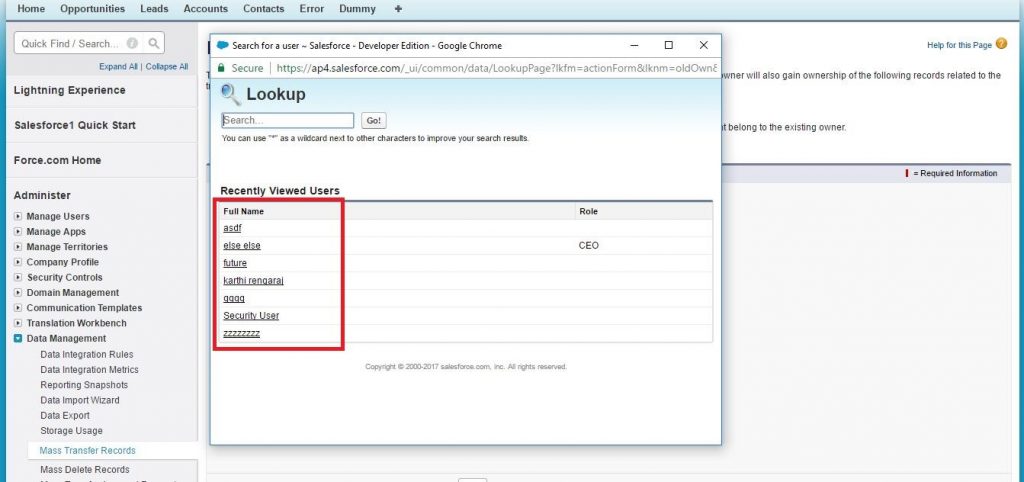Open the Home tab
This screenshot has width=1024, height=482.
pos(31,9)
